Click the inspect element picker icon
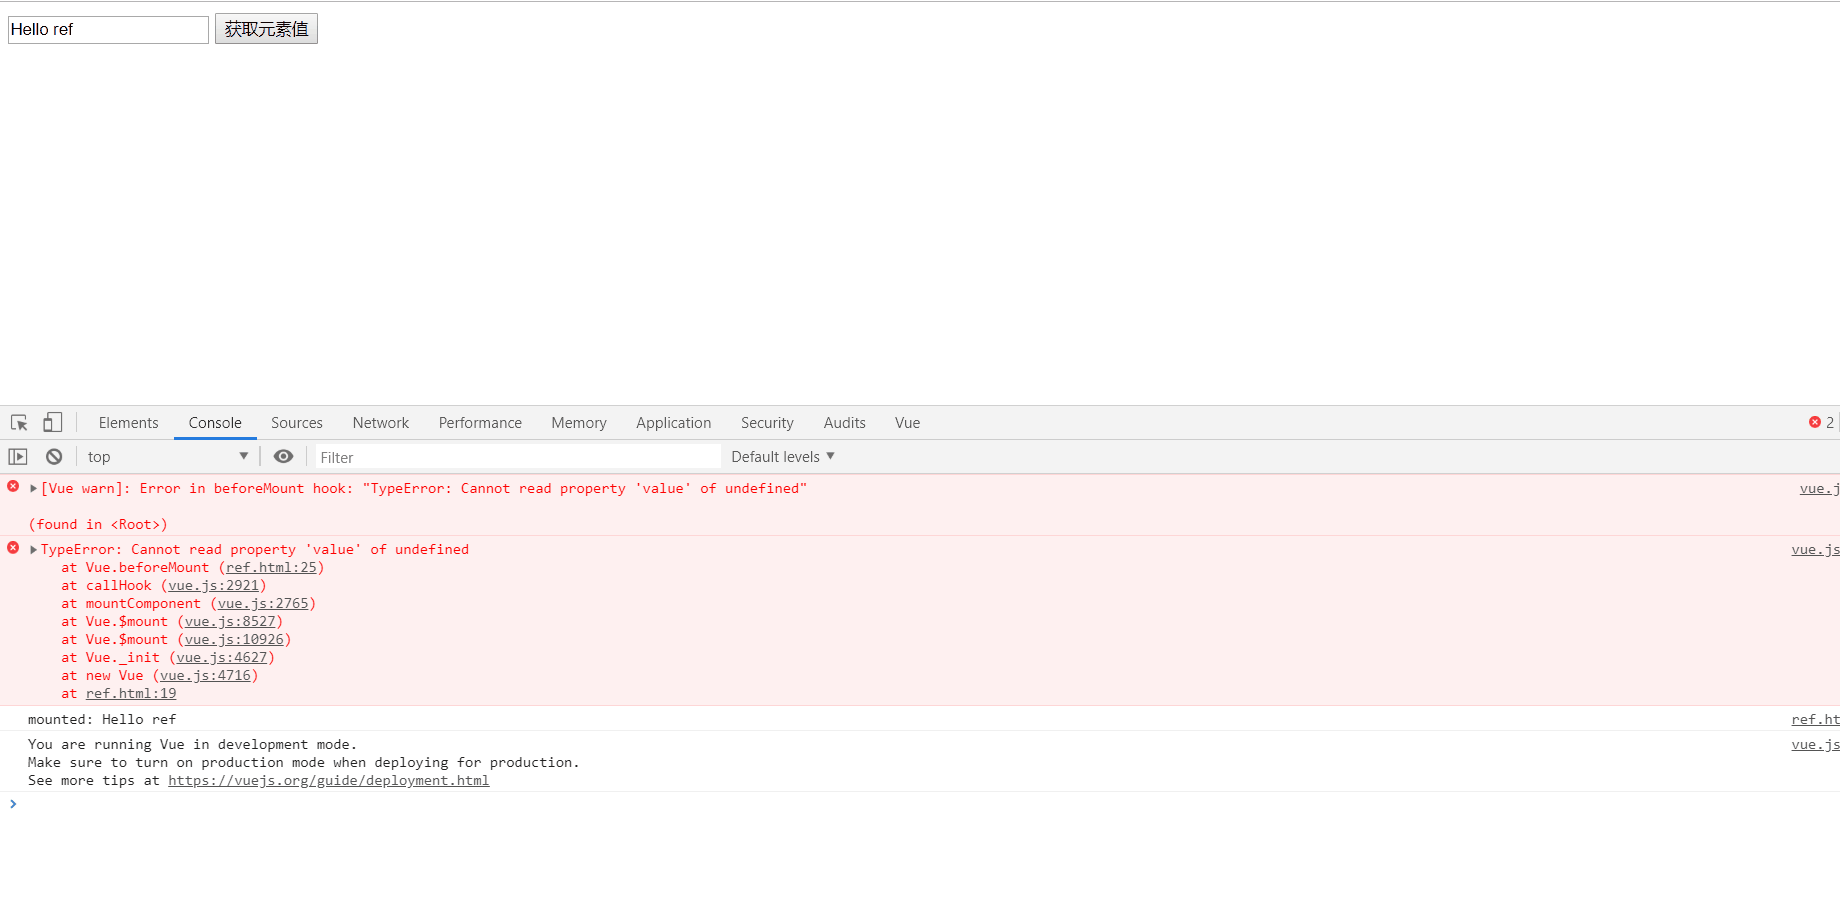Image resolution: width=1840 pixels, height=902 pixels. click(19, 423)
